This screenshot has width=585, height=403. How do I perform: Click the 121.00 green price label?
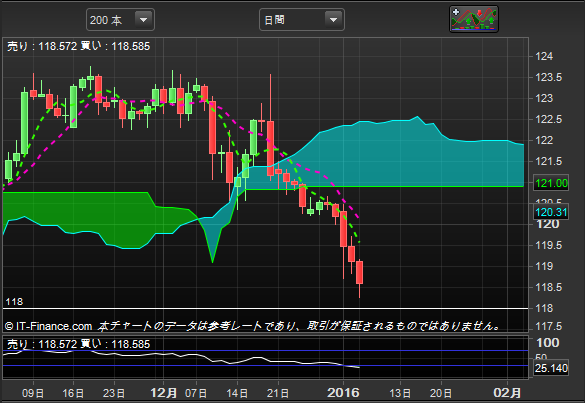551,183
